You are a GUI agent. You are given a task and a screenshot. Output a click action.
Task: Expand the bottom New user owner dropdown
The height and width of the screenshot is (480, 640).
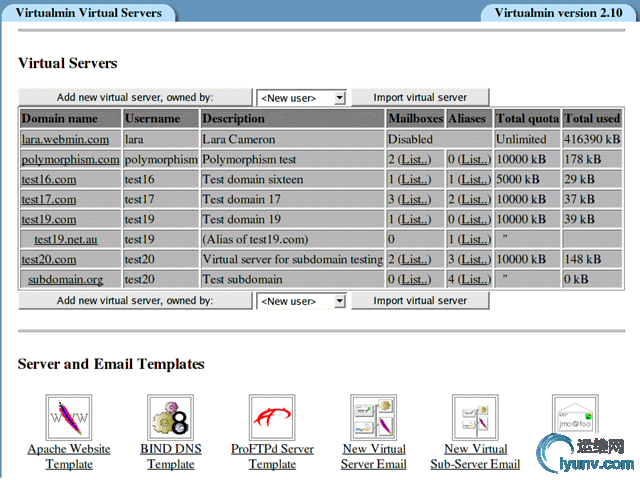(301, 301)
